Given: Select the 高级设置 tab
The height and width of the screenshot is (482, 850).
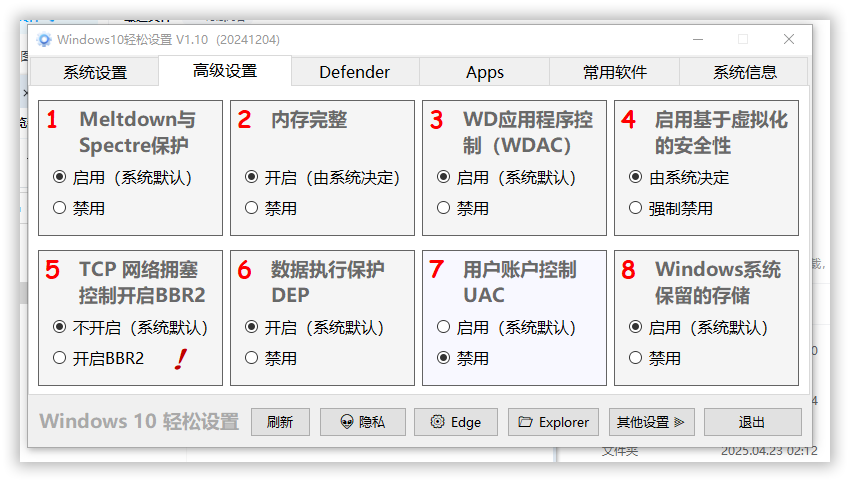Looking at the screenshot, I should click(x=225, y=71).
